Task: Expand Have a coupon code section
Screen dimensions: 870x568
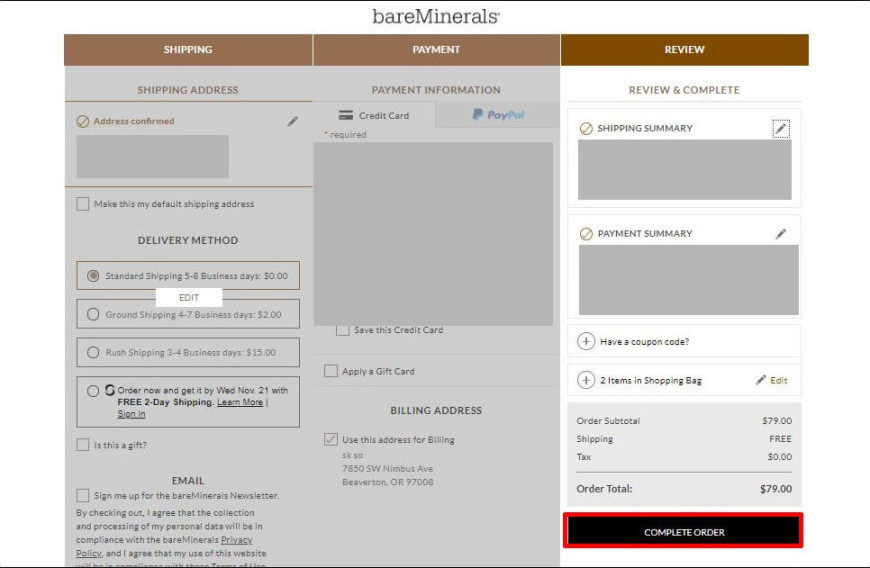Action: (586, 341)
